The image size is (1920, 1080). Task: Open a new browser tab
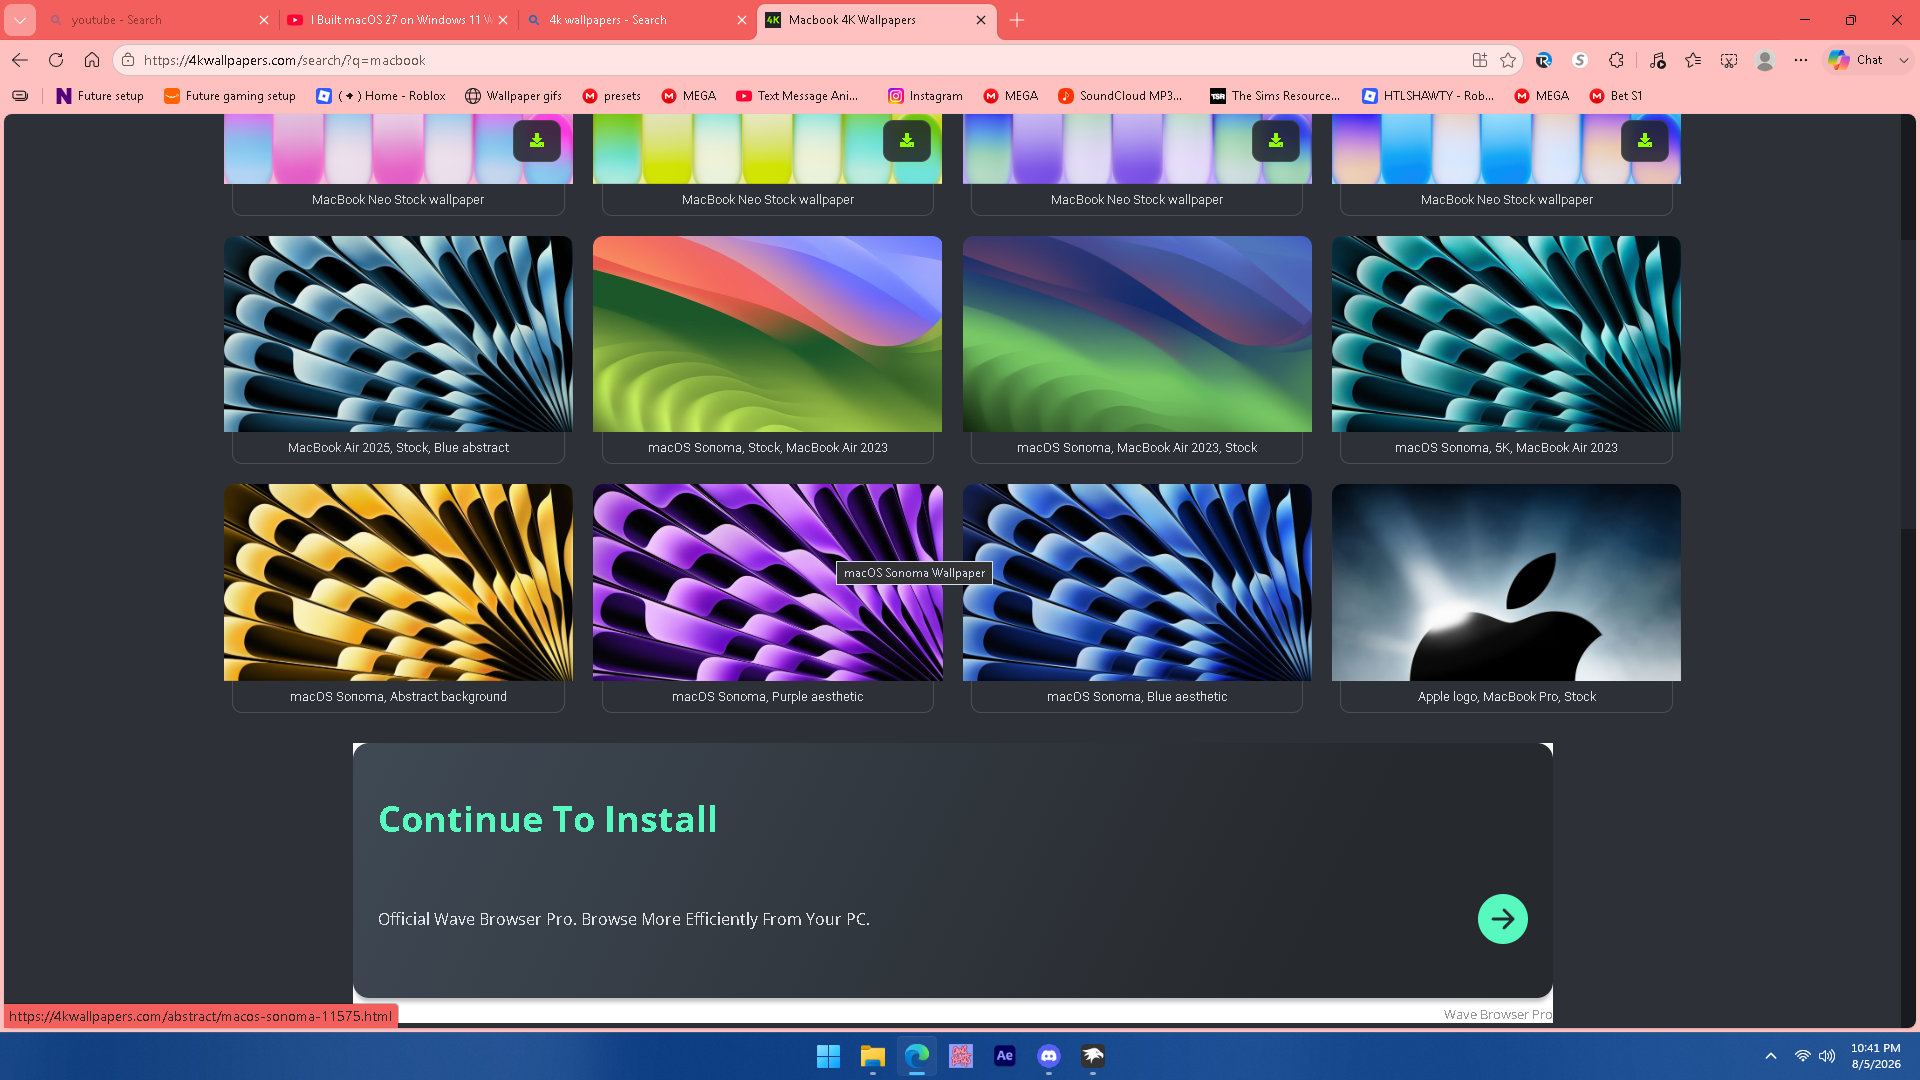[1017, 20]
